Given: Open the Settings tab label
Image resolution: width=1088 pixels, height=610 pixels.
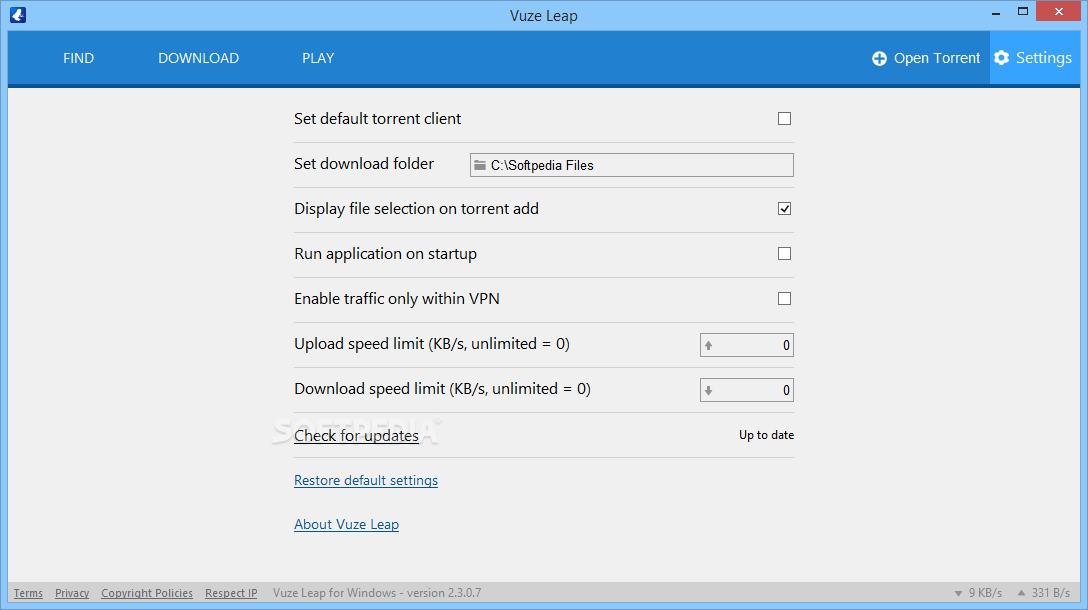Looking at the screenshot, I should tap(1044, 58).
